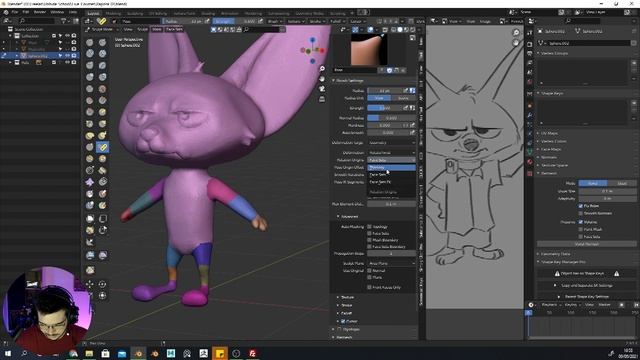Select the Mesh Filter tool
Viewport: 640px width, 360px height.
(90, 256)
